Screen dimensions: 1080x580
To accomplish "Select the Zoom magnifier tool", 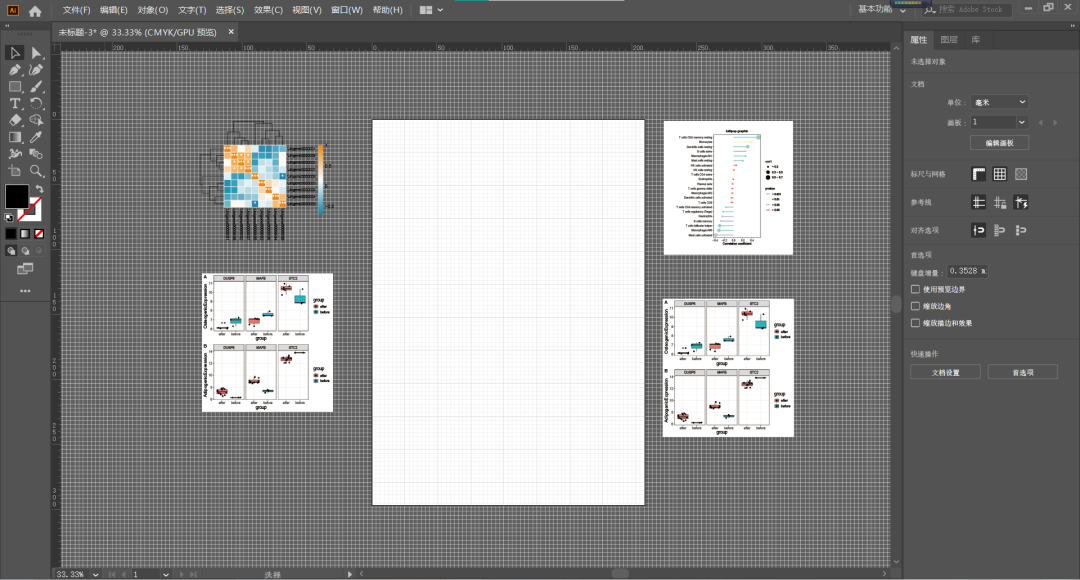I will (x=36, y=171).
